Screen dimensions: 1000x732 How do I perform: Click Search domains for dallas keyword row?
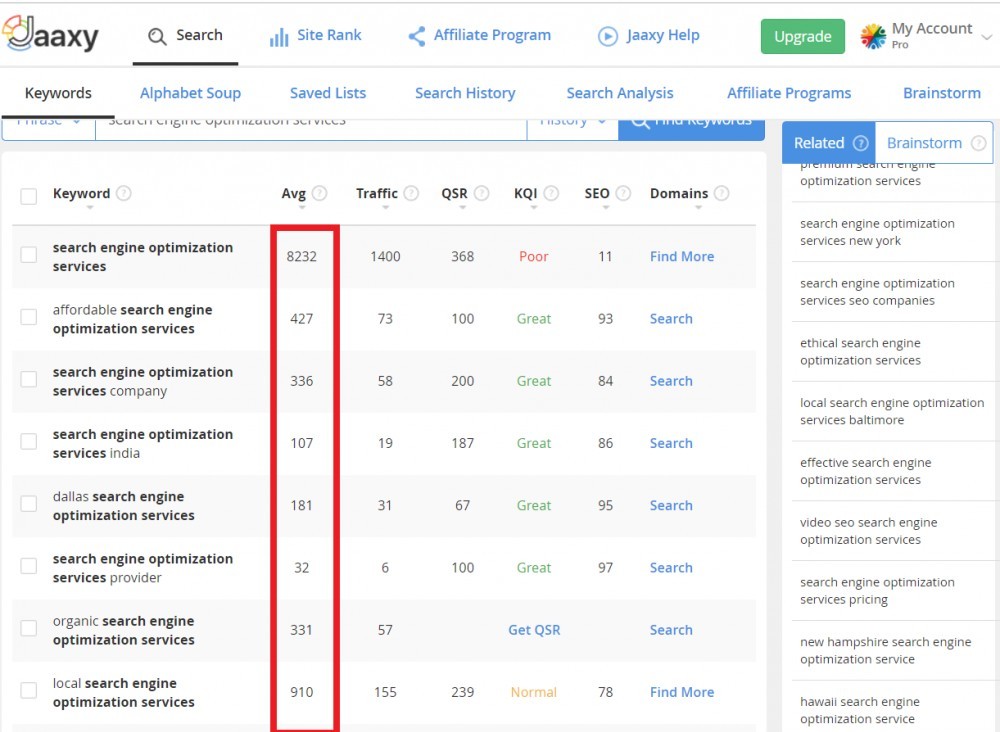point(671,505)
